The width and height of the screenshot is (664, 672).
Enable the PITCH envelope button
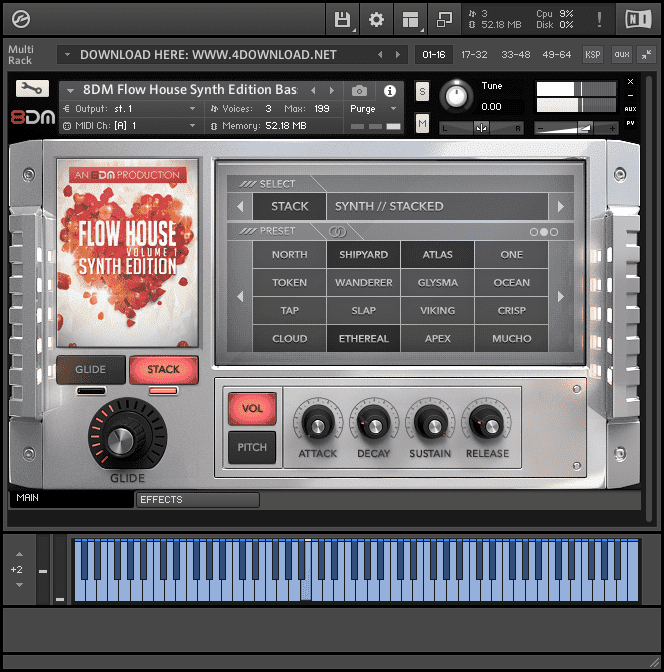(x=252, y=447)
